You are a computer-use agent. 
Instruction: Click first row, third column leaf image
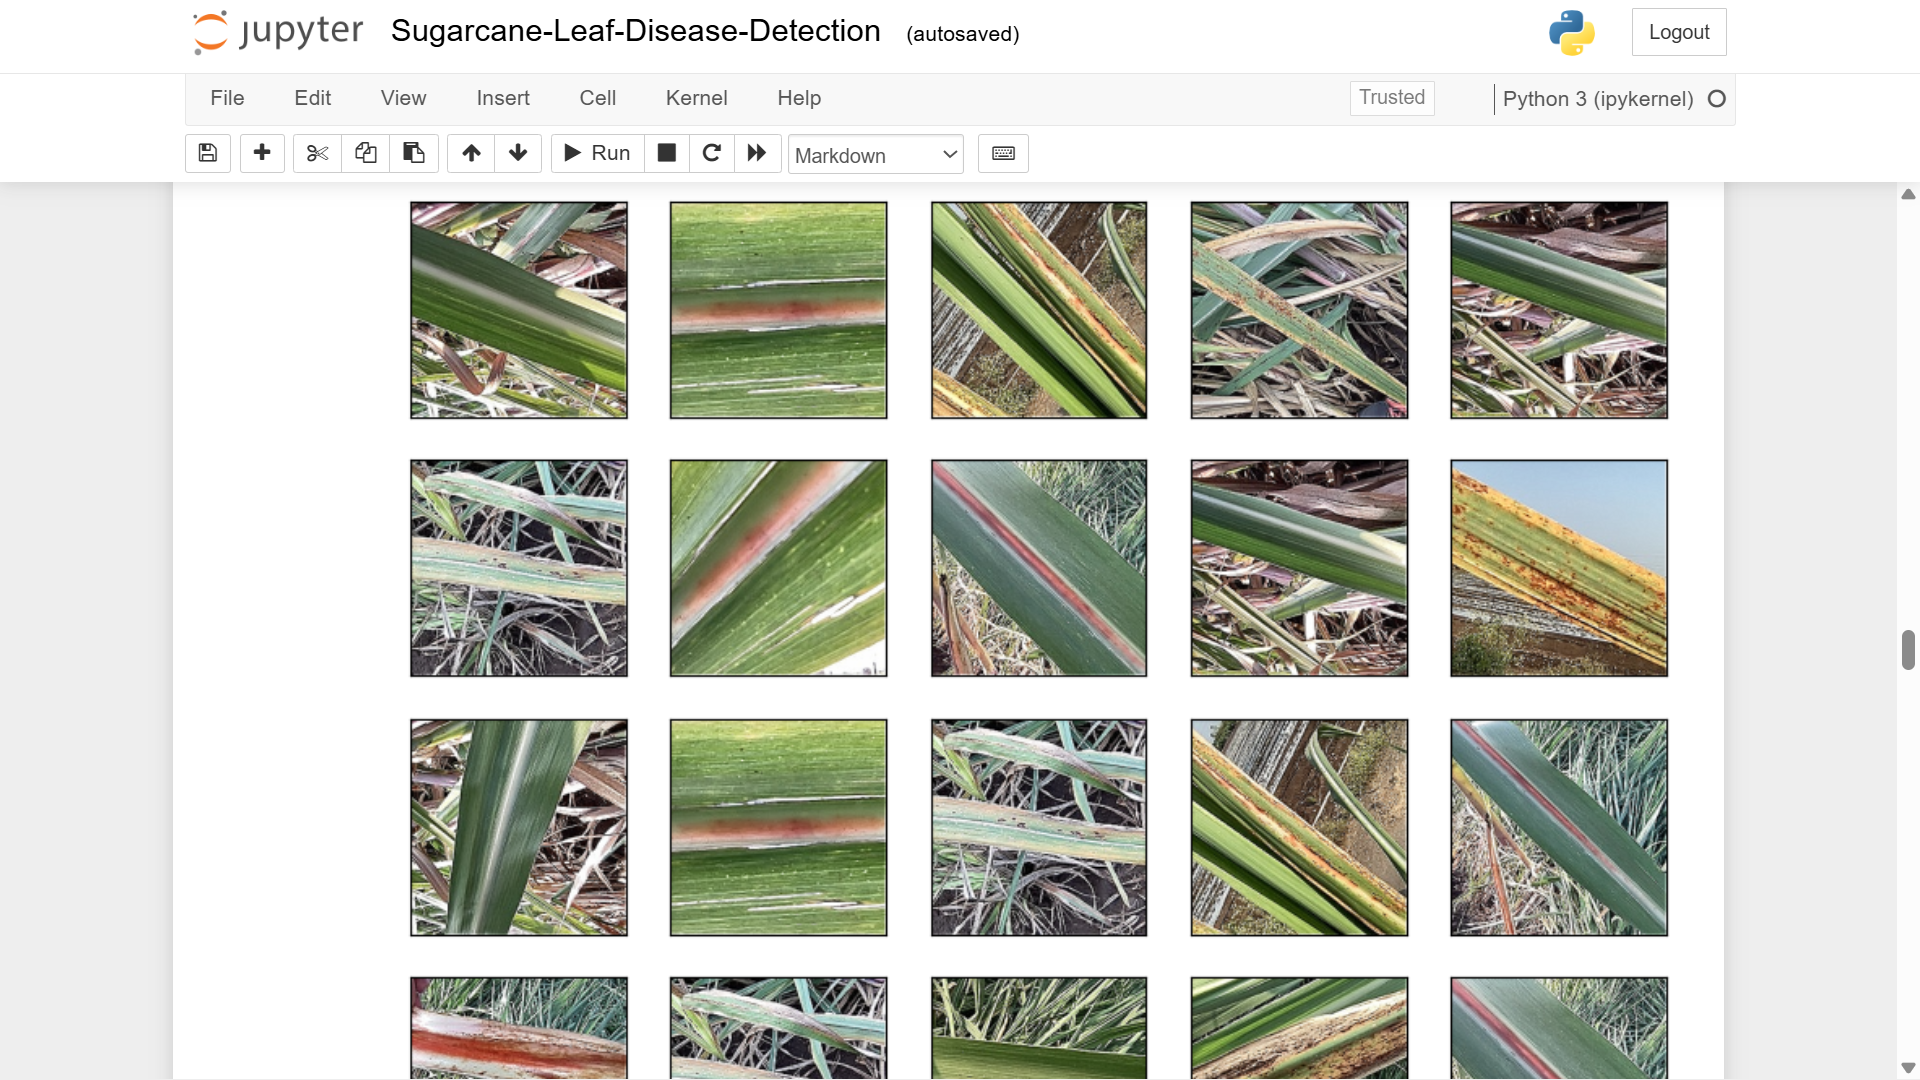pos(1039,310)
